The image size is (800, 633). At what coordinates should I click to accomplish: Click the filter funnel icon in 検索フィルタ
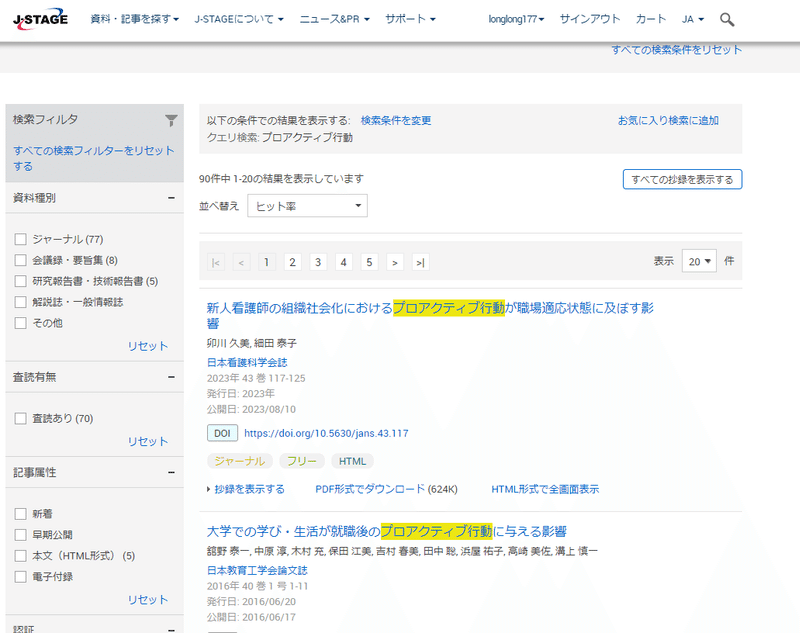[x=170, y=119]
